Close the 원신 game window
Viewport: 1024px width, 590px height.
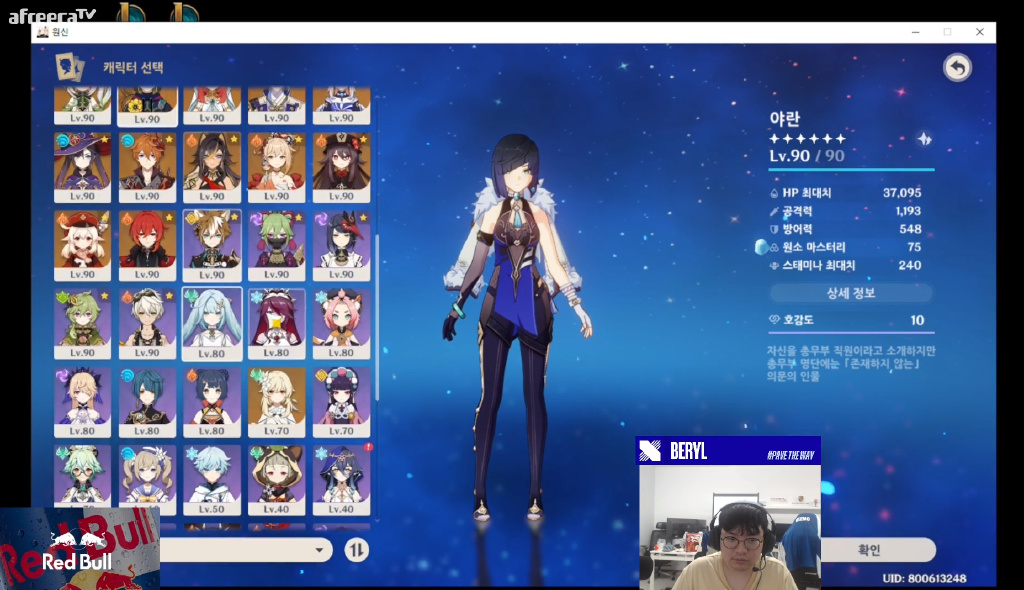pyautogui.click(x=980, y=32)
